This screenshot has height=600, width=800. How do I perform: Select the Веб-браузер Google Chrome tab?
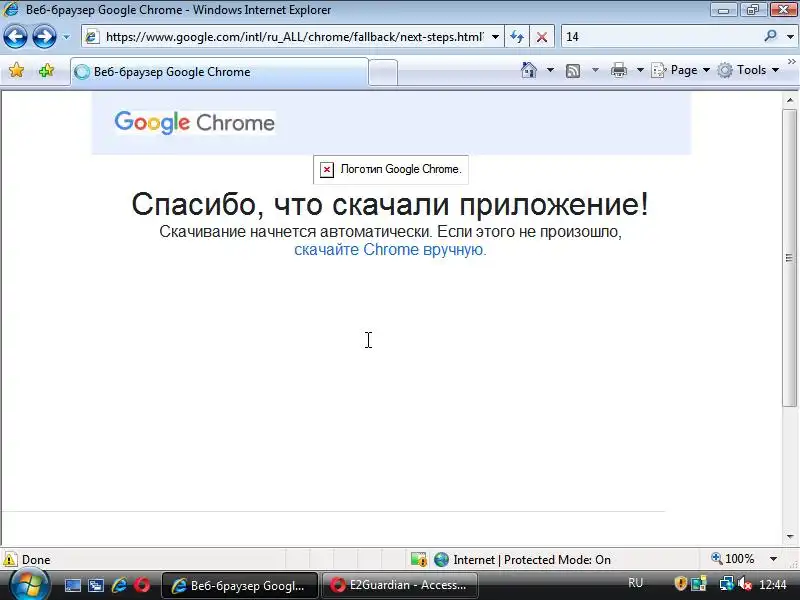coord(219,72)
